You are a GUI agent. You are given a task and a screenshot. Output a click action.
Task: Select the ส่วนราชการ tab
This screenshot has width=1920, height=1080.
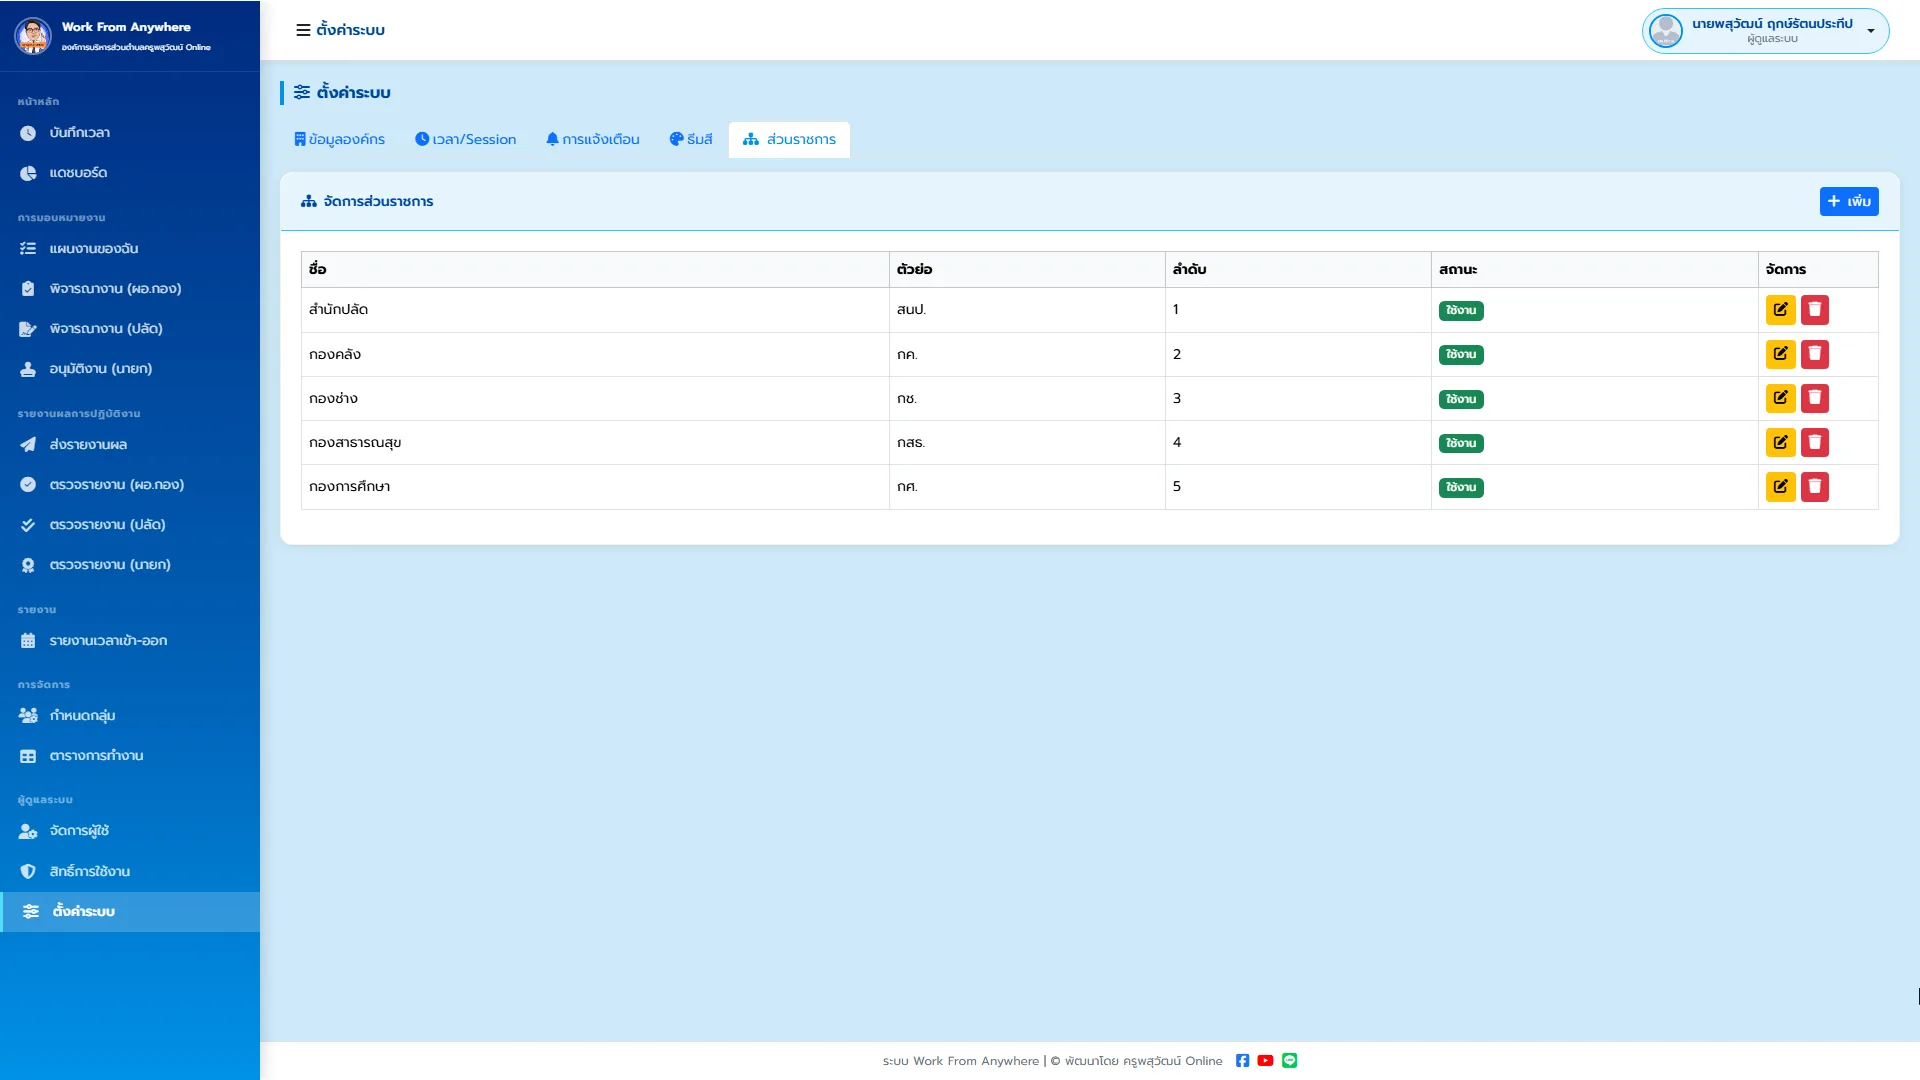[789, 140]
